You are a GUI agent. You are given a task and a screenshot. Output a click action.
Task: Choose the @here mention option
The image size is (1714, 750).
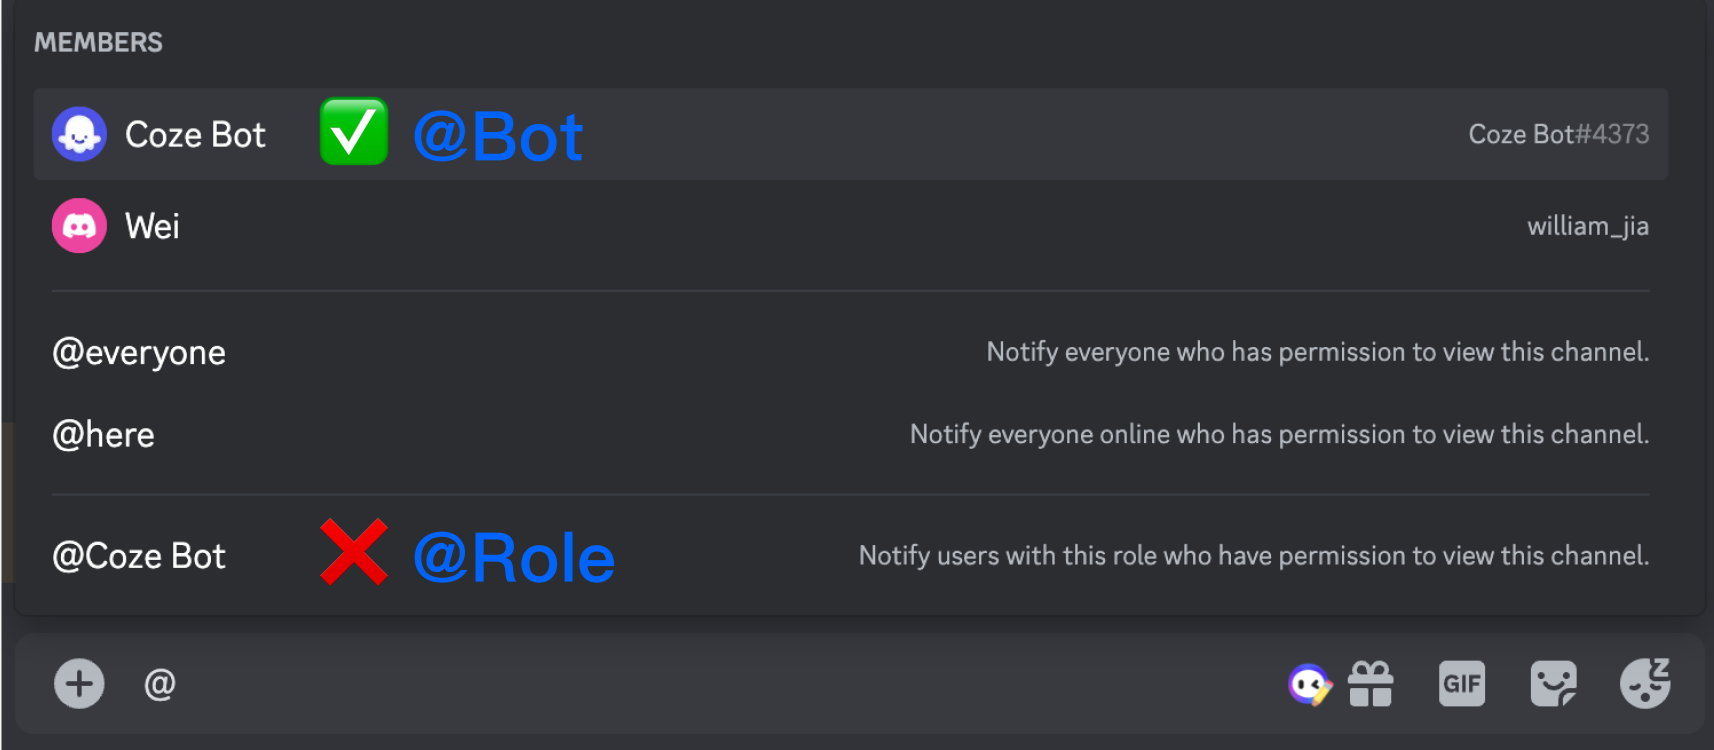(x=103, y=435)
